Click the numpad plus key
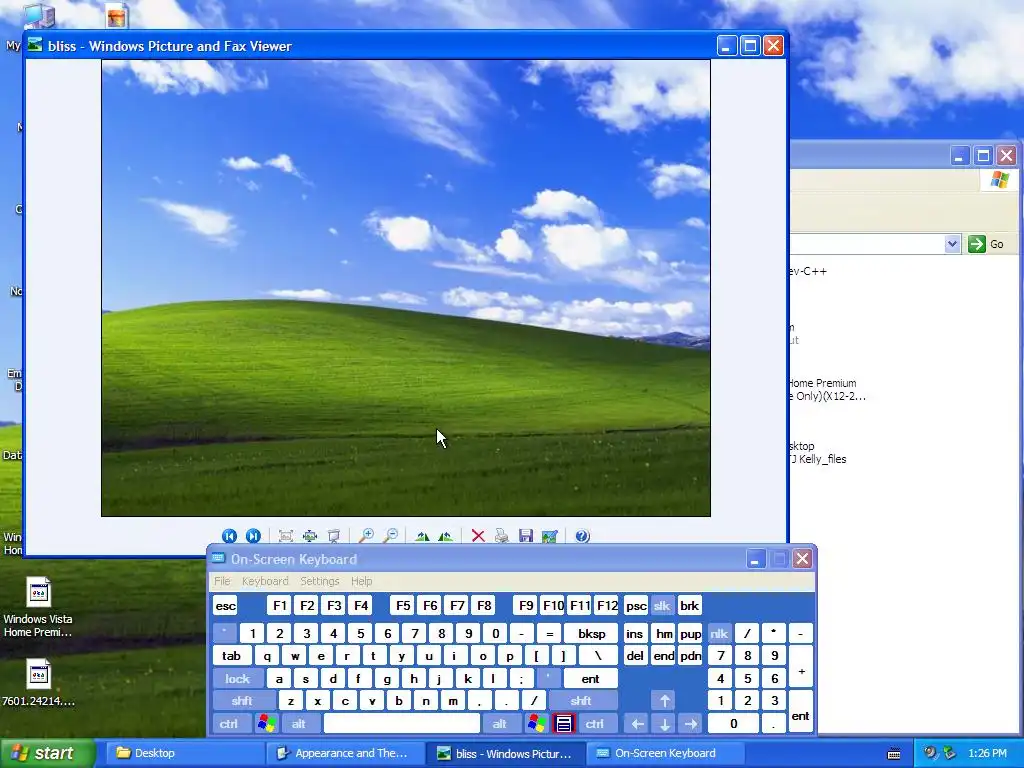This screenshot has height=768, width=1024. coord(801,667)
